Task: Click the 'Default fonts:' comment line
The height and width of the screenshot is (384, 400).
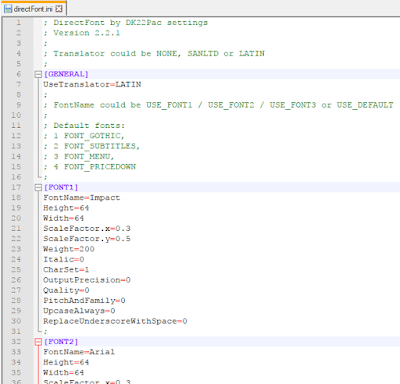Action: [x=84, y=126]
